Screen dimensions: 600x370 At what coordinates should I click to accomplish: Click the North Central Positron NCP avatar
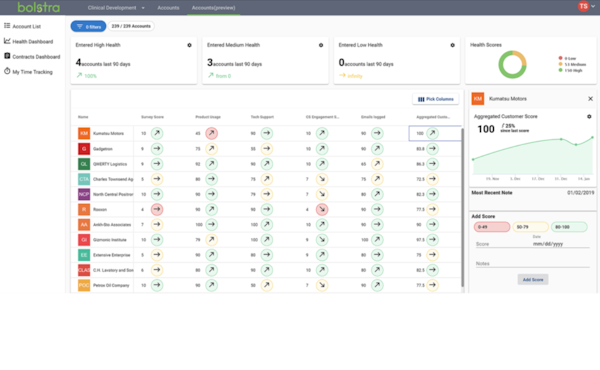coord(84,194)
